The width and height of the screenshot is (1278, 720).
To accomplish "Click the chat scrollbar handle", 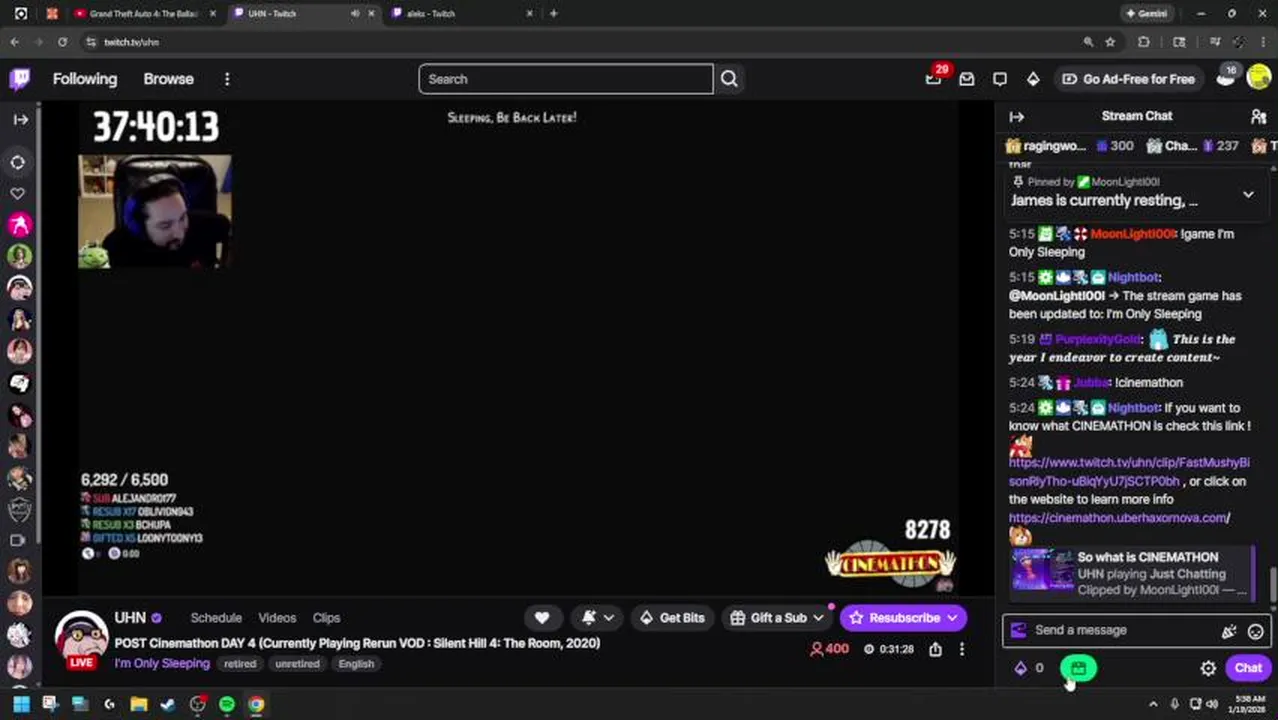I will coord(1273,584).
